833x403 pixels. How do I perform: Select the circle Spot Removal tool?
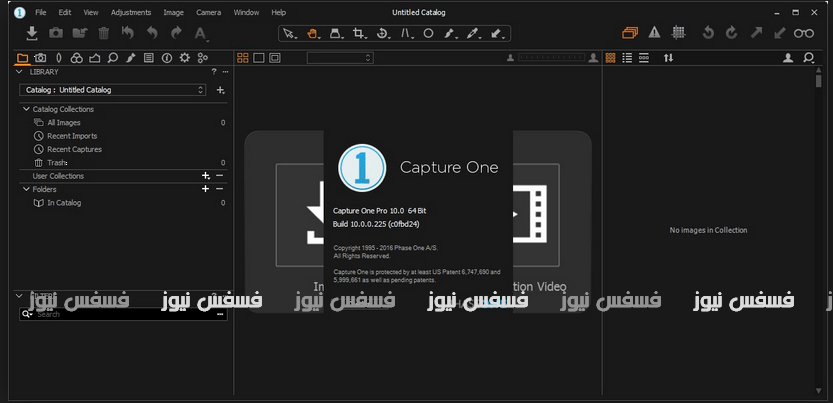point(428,33)
